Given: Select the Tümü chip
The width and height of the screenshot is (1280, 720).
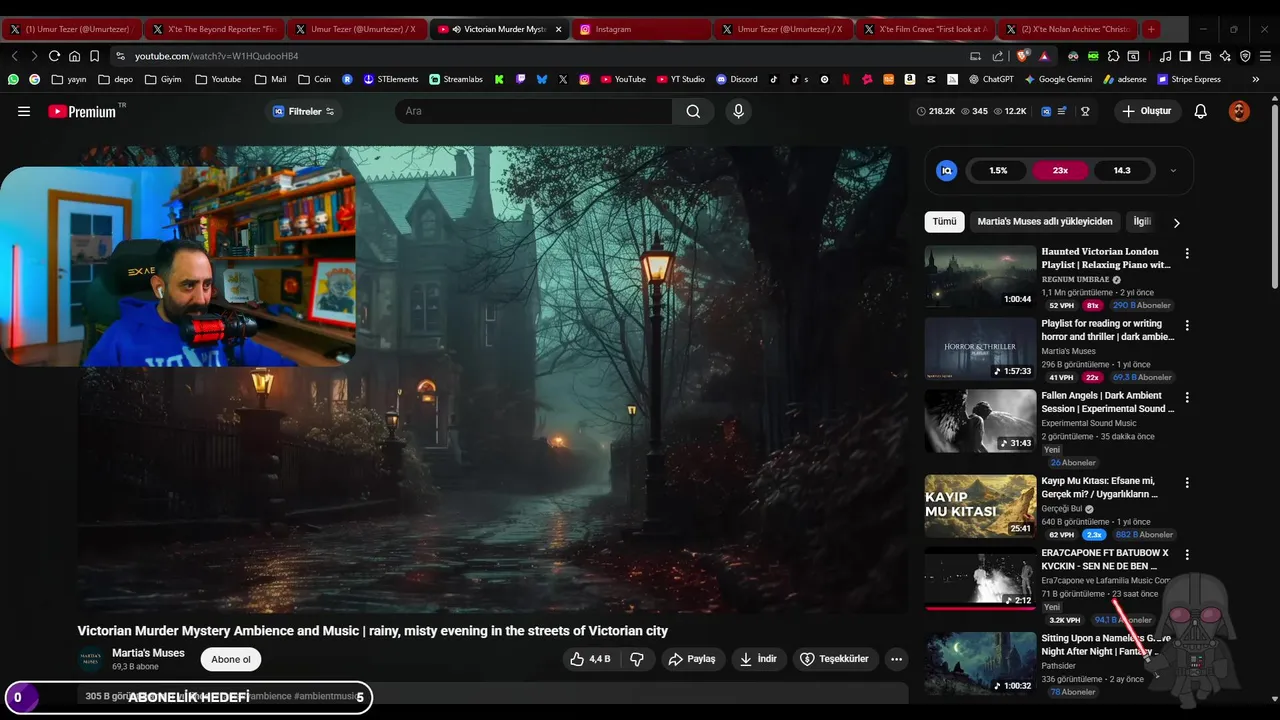Looking at the screenshot, I should (x=945, y=222).
